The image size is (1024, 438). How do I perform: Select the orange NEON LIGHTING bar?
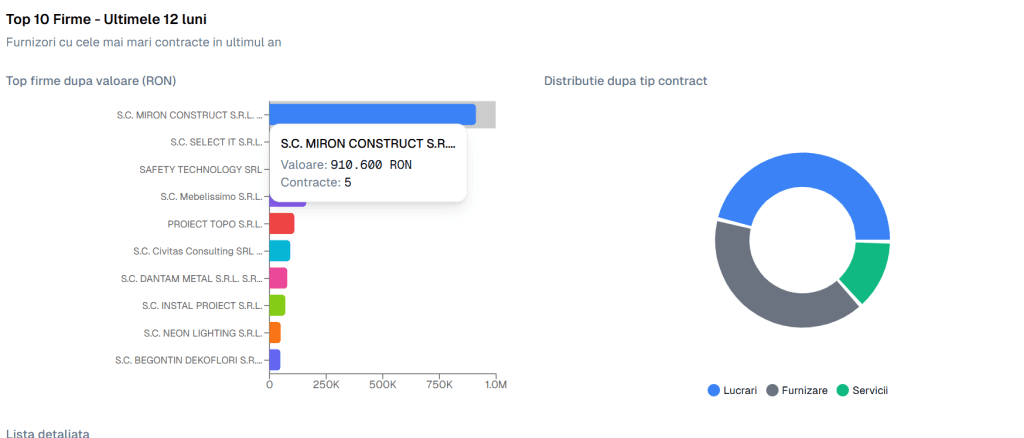coord(275,333)
